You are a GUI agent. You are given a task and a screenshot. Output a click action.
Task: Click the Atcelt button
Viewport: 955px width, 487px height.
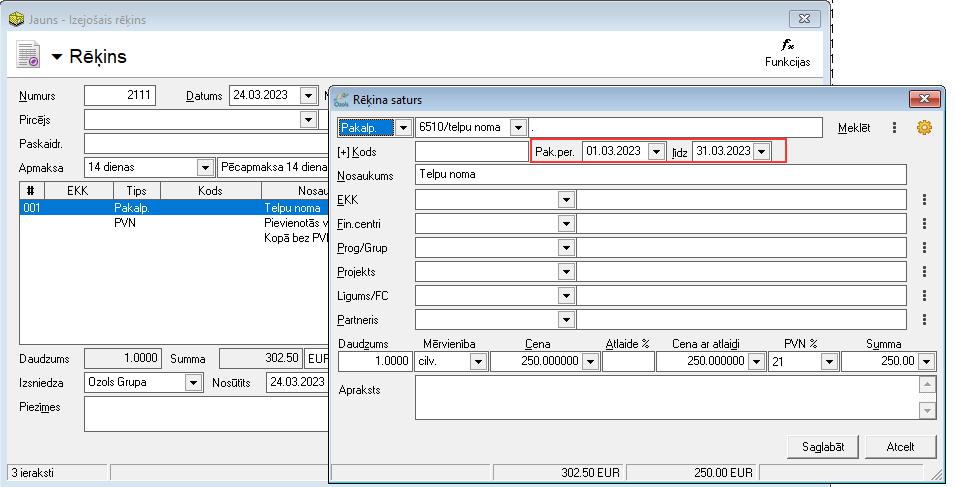point(900,447)
